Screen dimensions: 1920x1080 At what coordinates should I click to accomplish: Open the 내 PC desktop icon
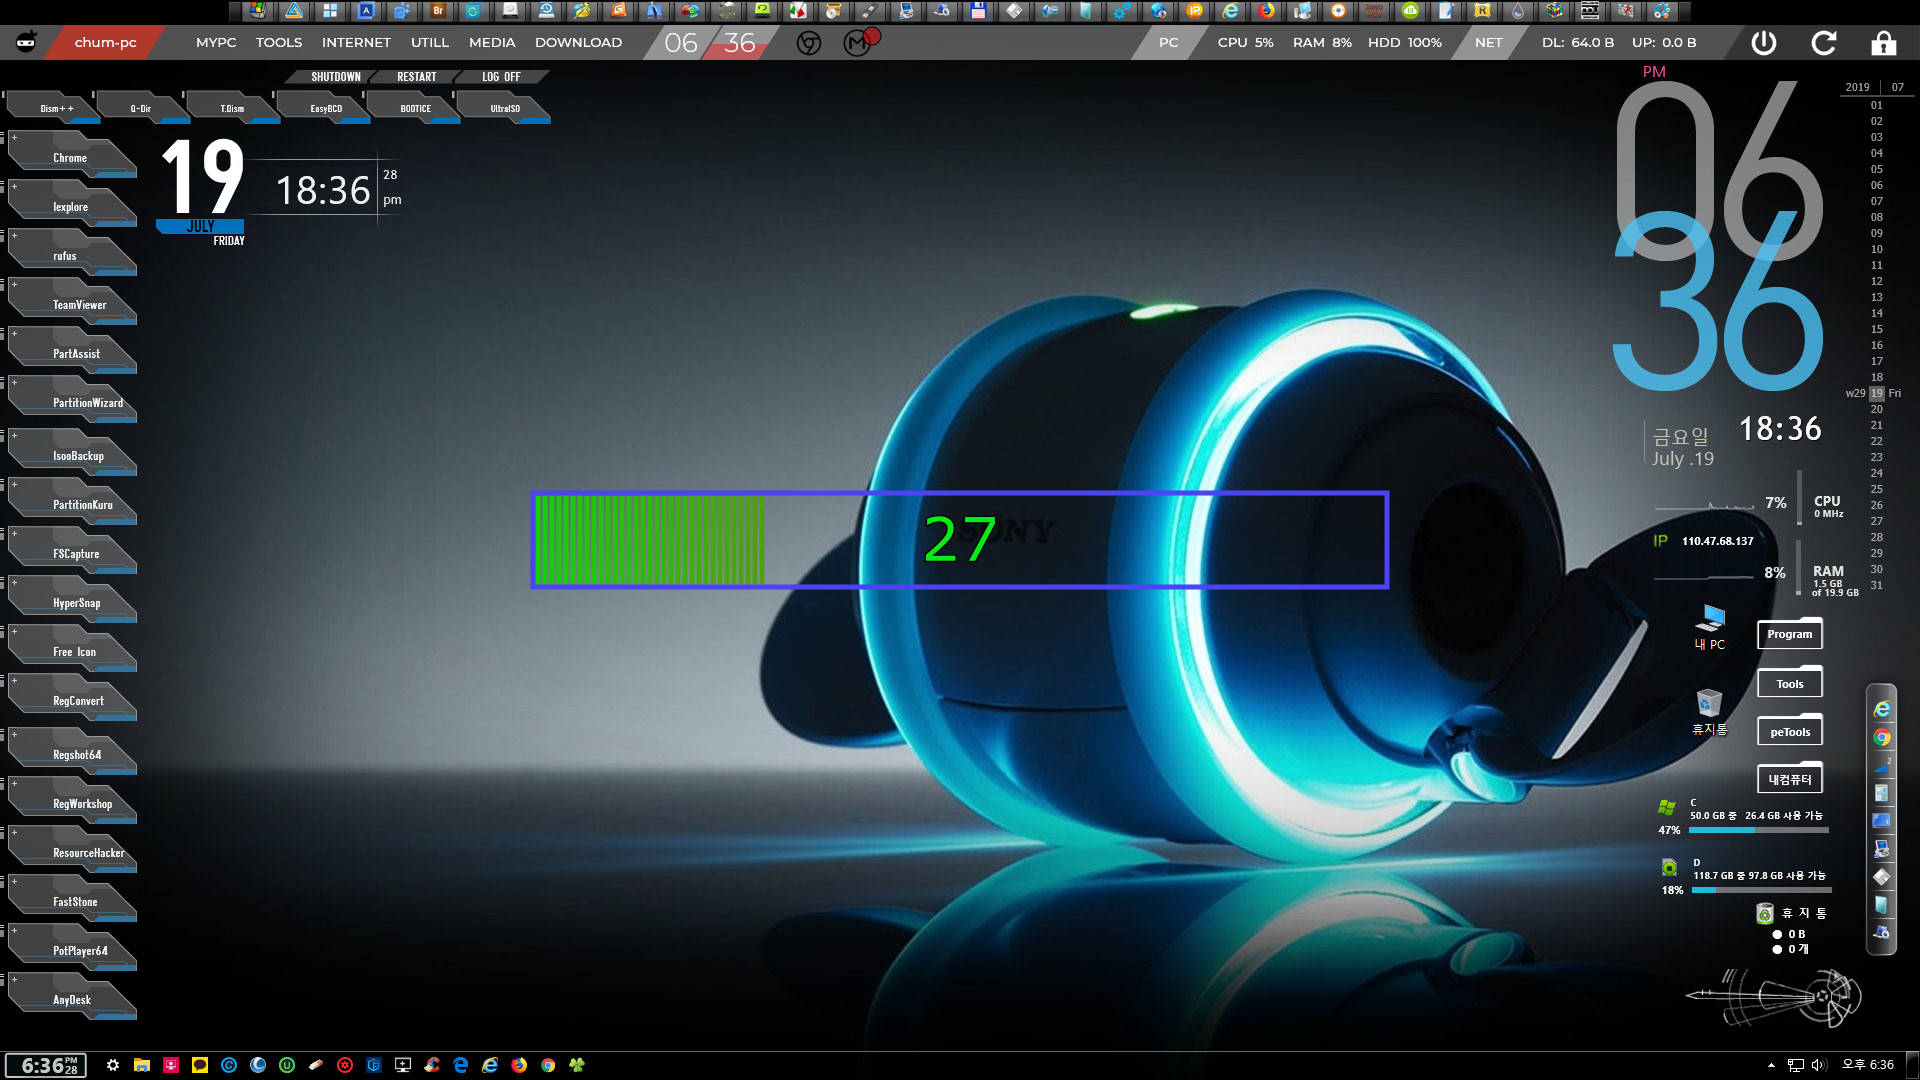tap(1710, 627)
